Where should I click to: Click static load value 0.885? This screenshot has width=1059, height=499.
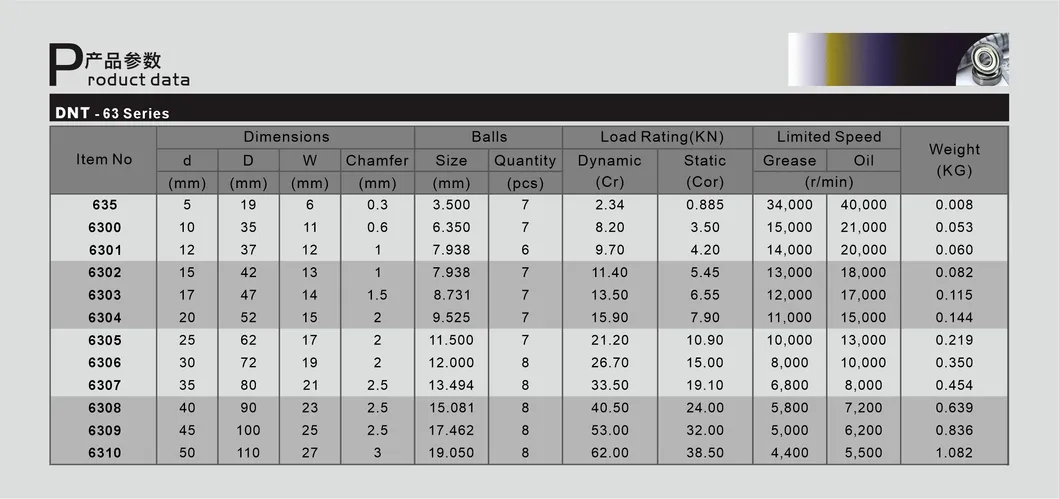click(x=705, y=205)
